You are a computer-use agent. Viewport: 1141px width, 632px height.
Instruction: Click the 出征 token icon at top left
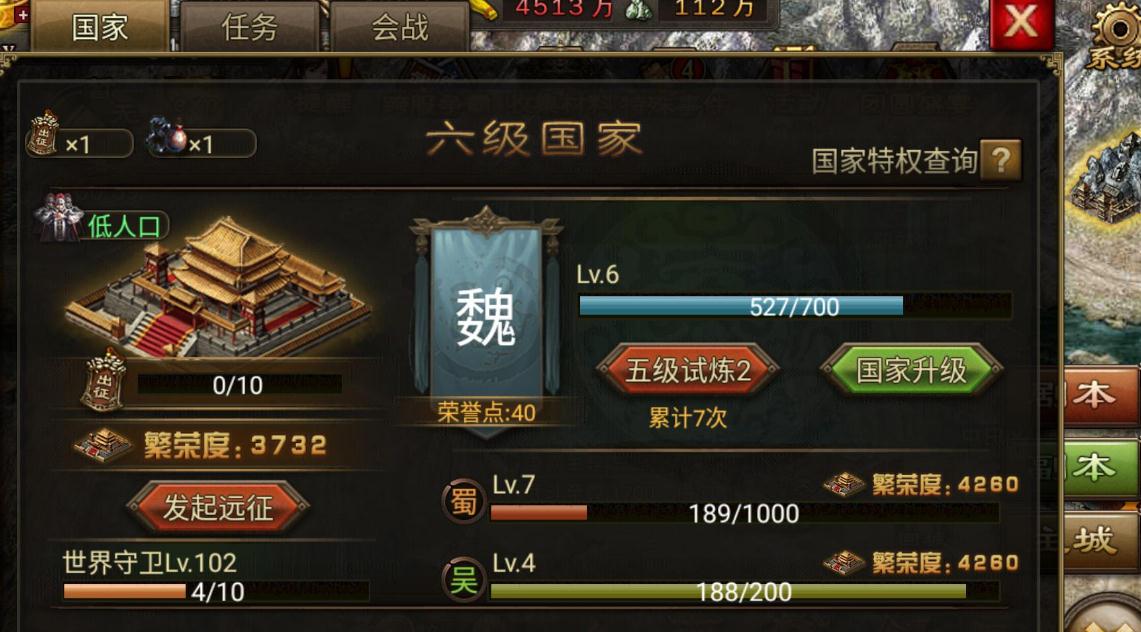[x=43, y=133]
